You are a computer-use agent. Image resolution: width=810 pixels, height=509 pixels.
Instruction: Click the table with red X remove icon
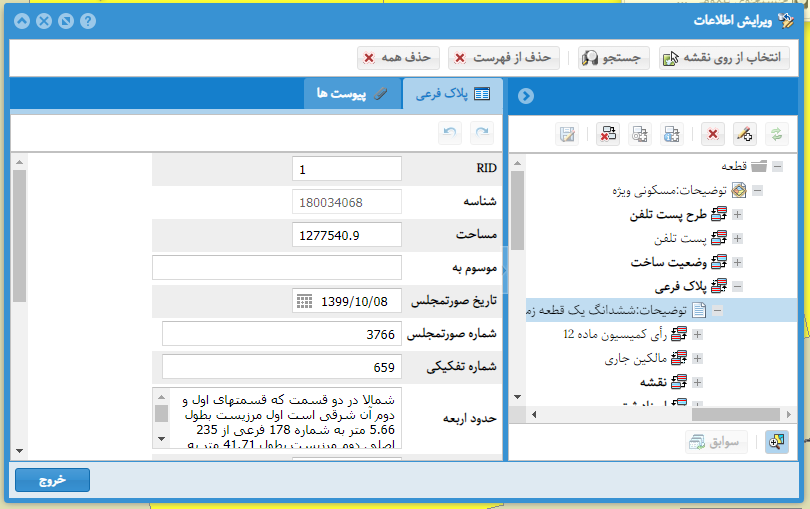608,134
